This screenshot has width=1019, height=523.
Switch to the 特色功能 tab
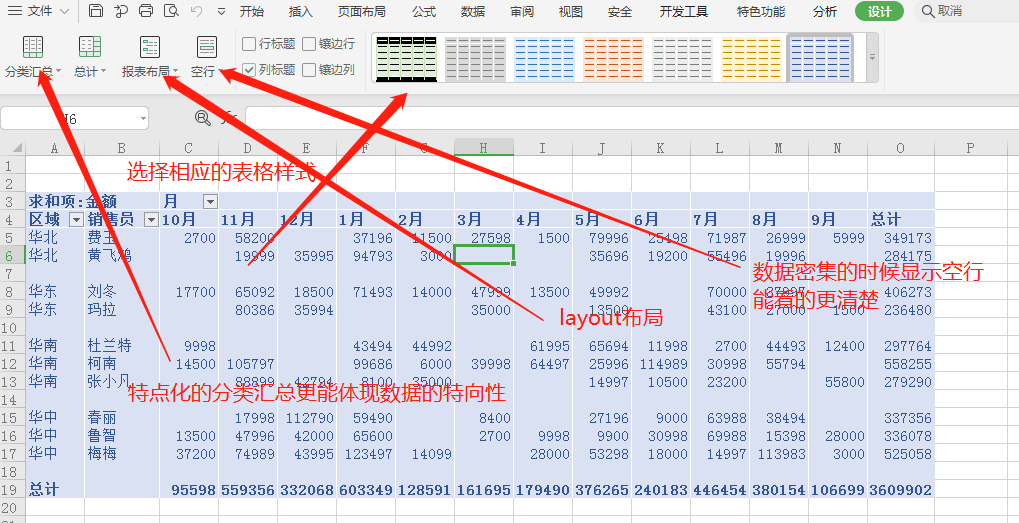tap(761, 12)
